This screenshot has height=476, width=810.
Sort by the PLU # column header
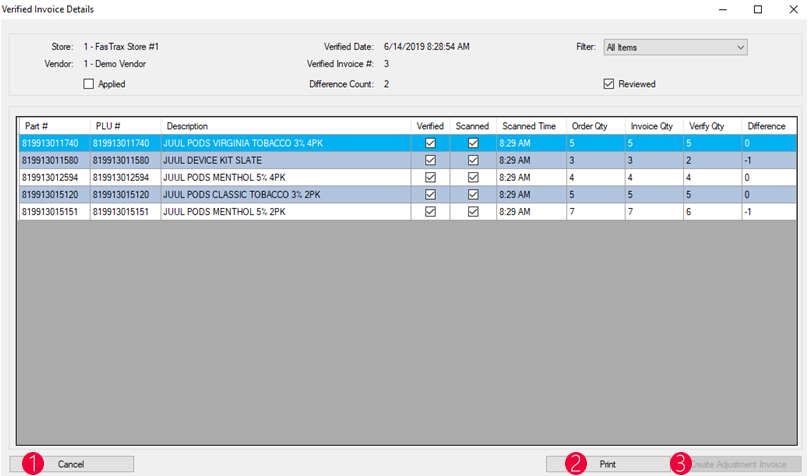click(x=126, y=126)
